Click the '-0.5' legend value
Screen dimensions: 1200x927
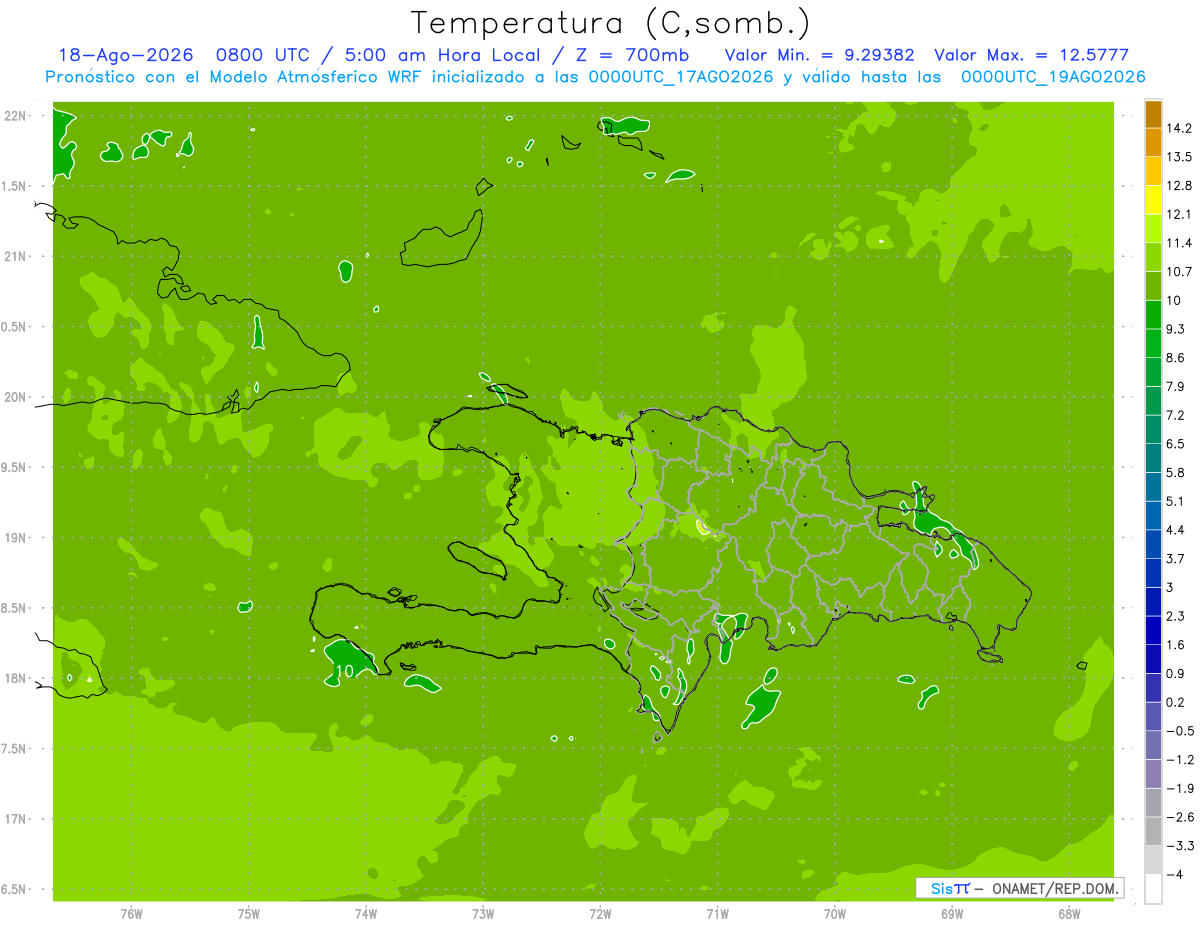(x=1180, y=732)
